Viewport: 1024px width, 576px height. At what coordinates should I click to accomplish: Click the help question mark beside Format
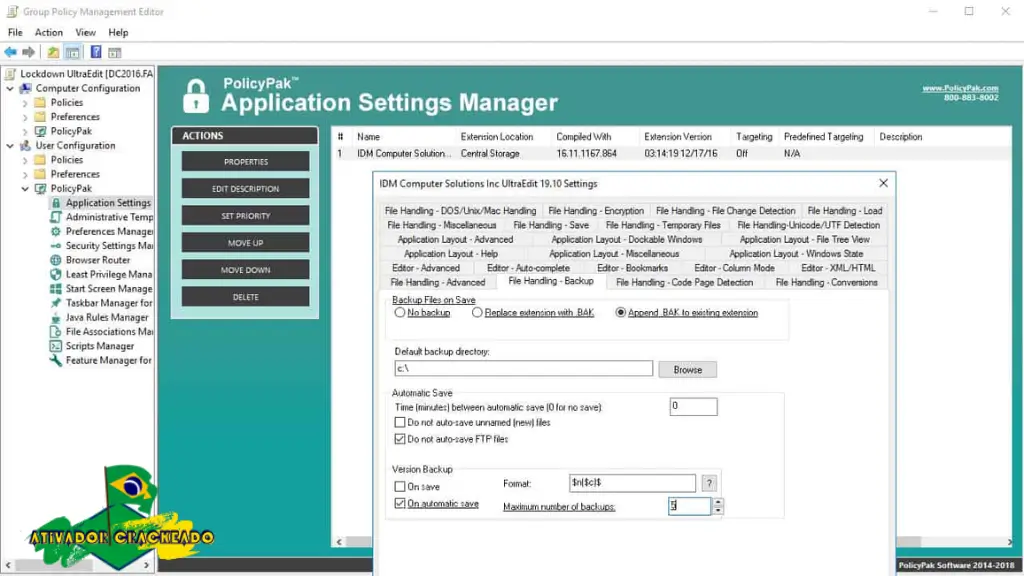(709, 483)
